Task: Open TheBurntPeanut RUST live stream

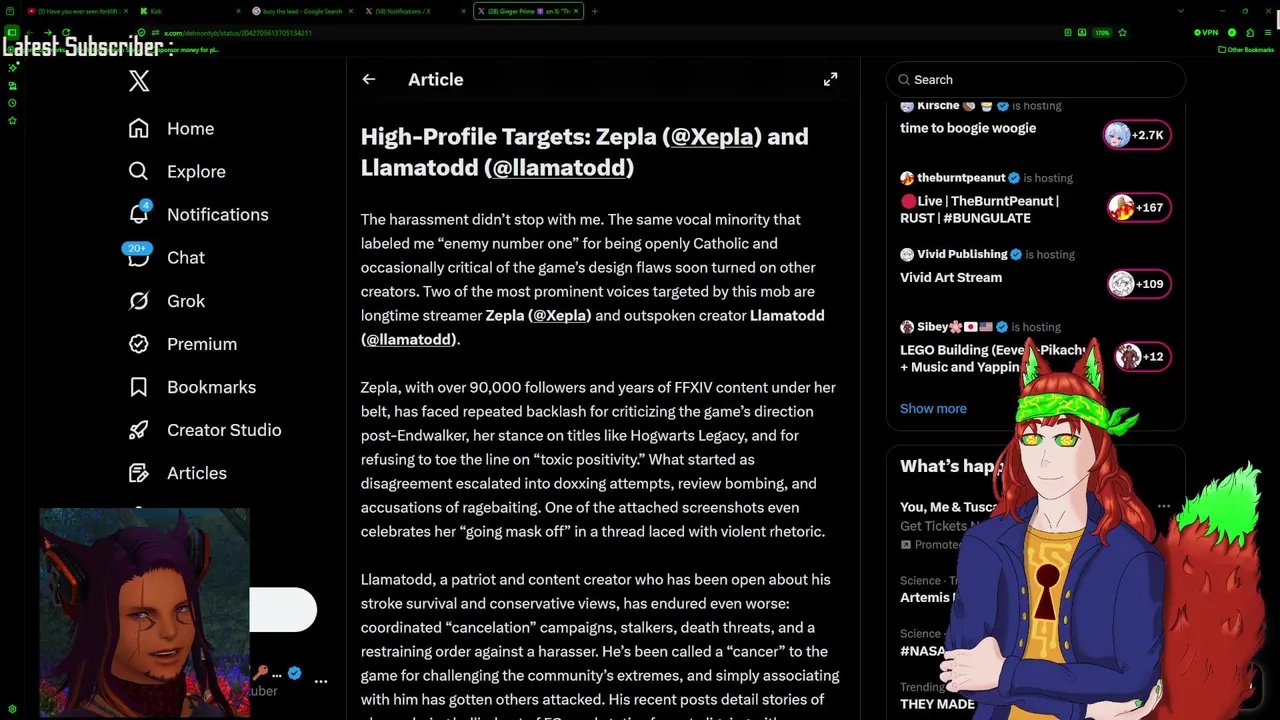Action: click(979, 209)
